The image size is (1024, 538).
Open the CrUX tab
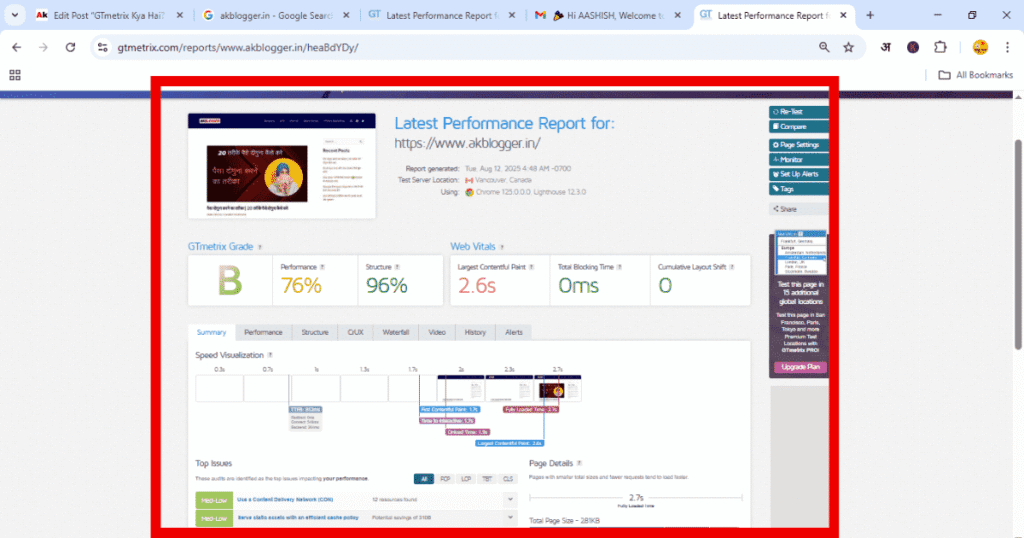pyautogui.click(x=355, y=332)
